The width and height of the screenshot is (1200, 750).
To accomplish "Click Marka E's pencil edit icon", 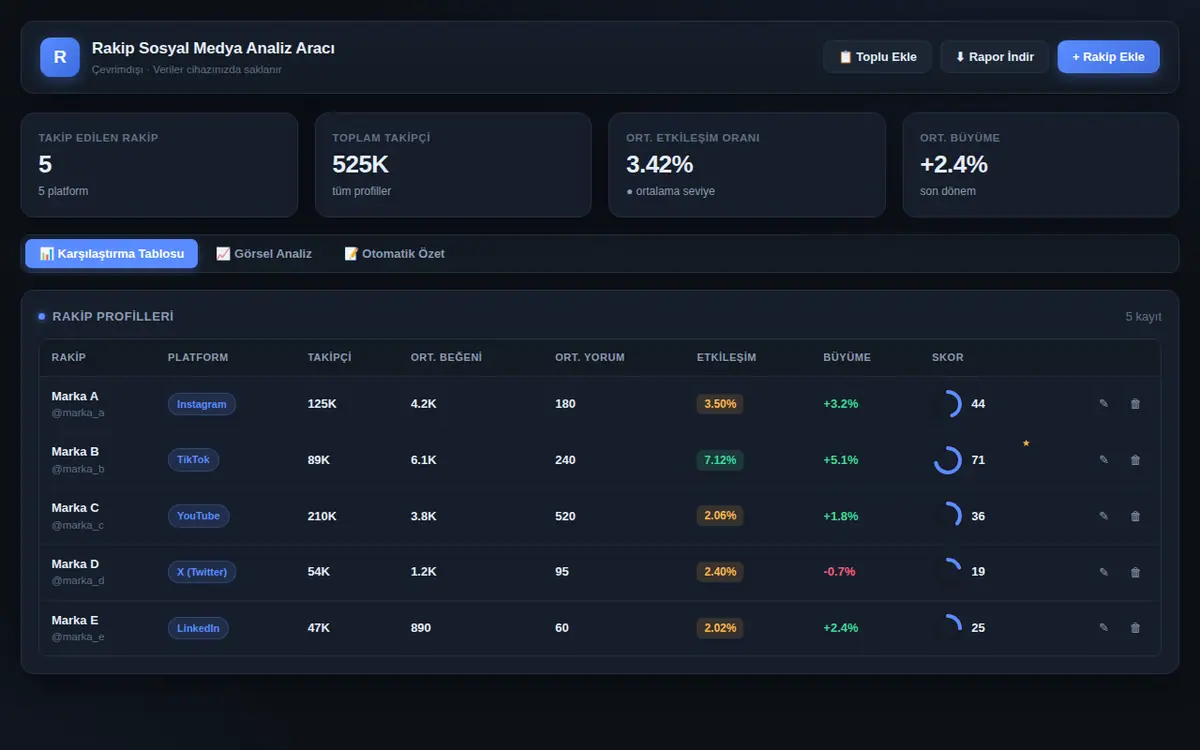I will (1104, 628).
